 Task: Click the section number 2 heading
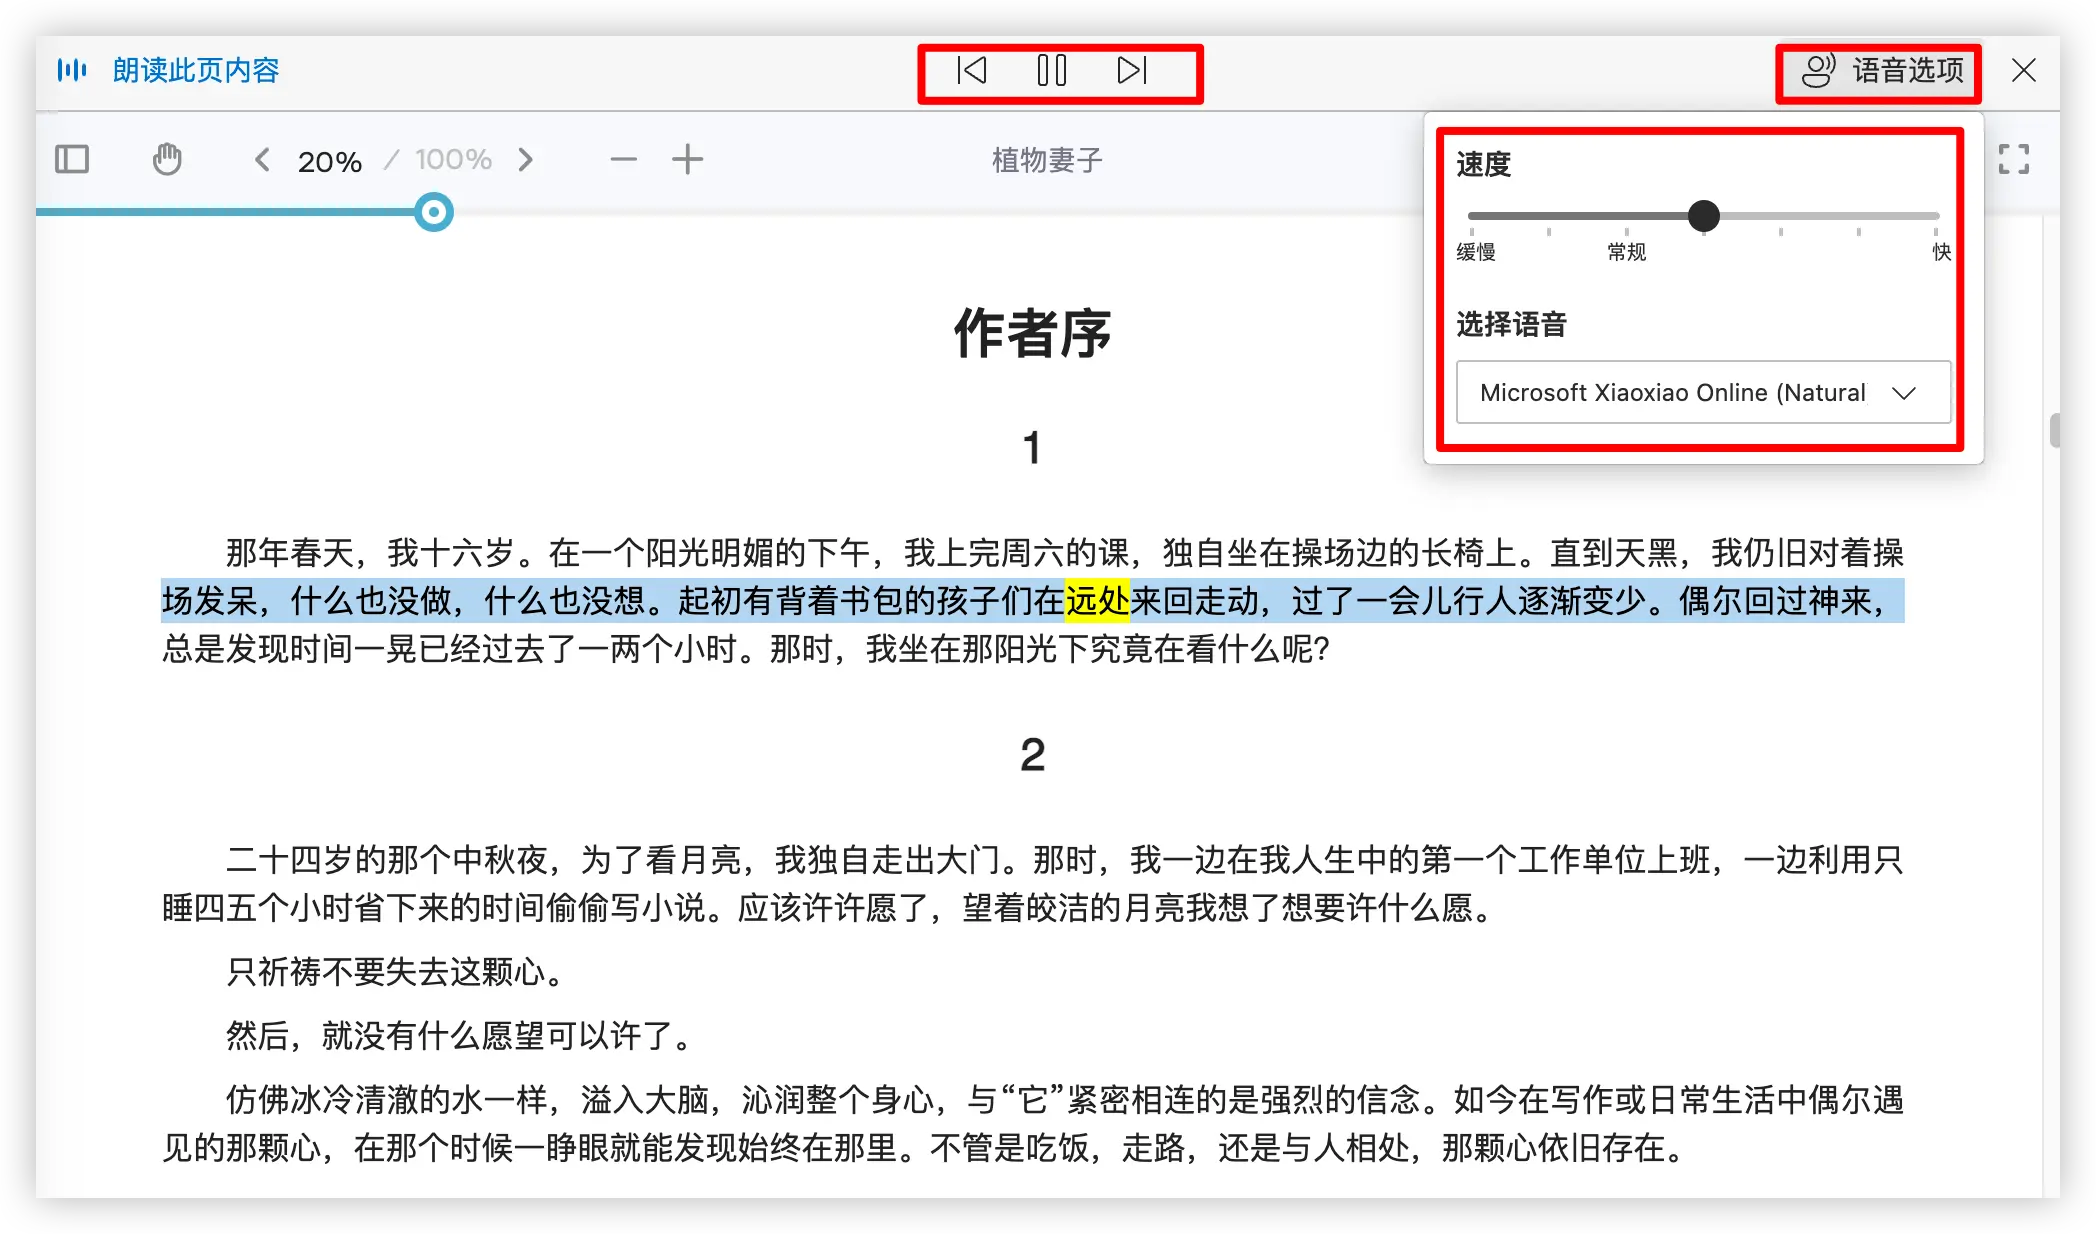coord(1033,755)
